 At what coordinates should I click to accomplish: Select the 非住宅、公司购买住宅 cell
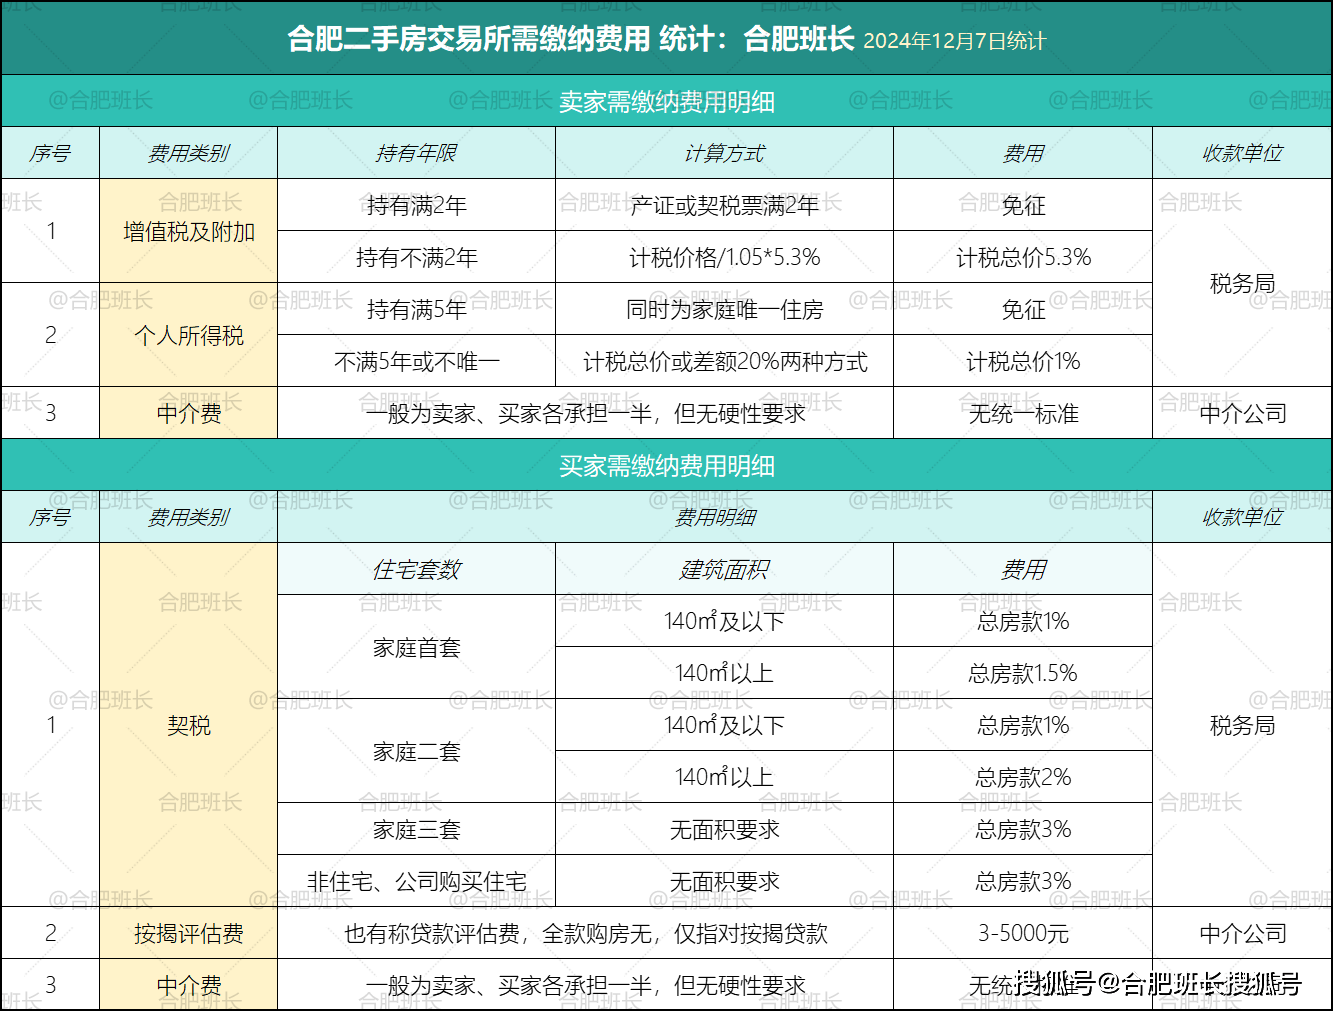416,881
